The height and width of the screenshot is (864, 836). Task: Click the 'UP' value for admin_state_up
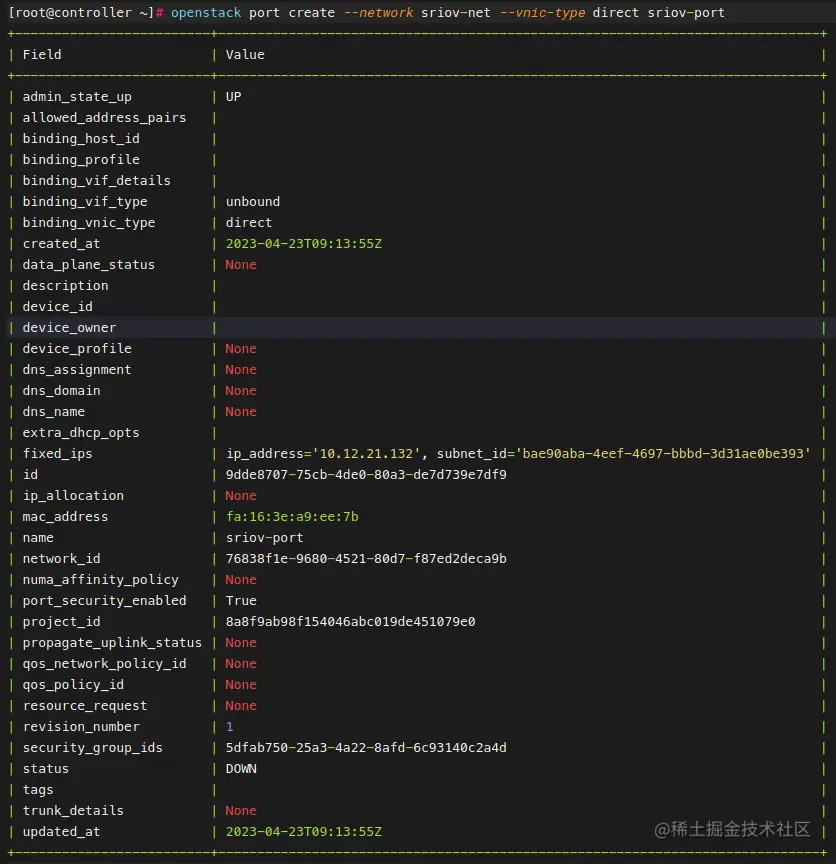pyautogui.click(x=234, y=97)
